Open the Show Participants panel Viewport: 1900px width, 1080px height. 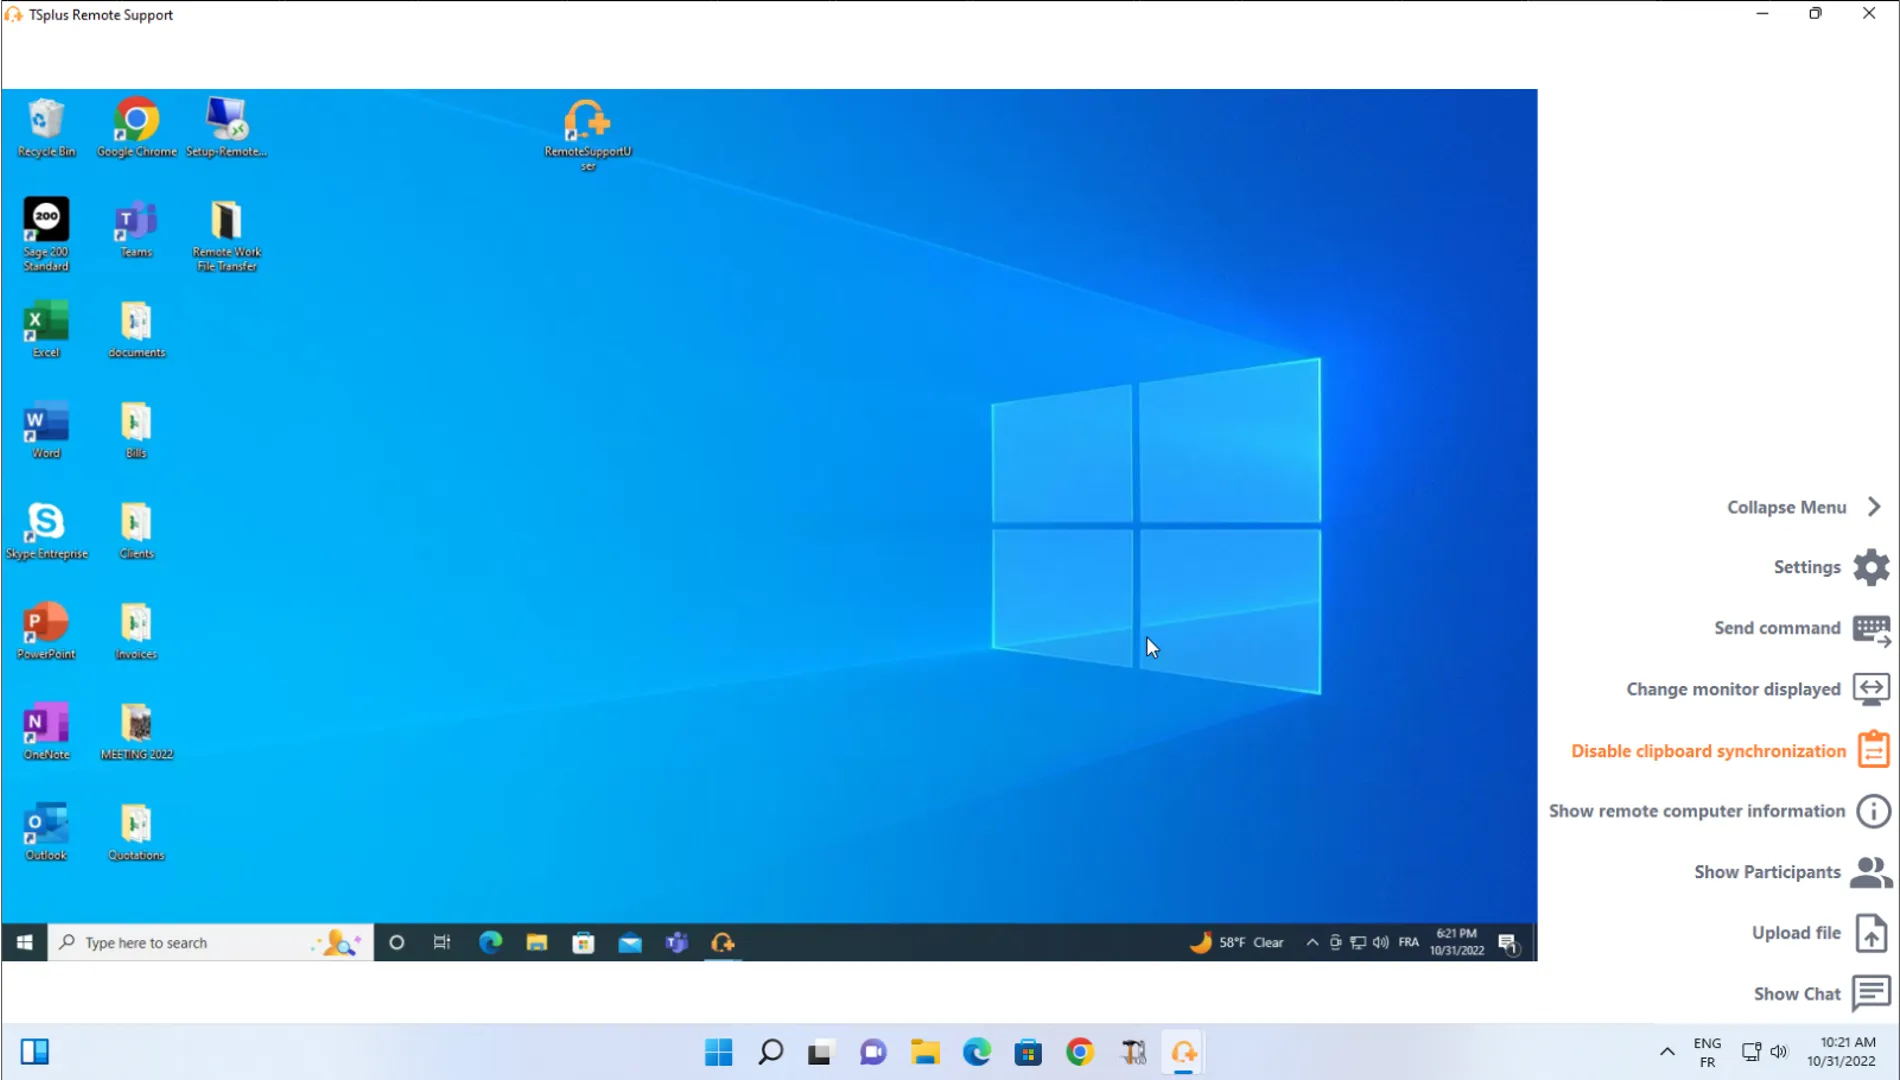click(x=1870, y=872)
